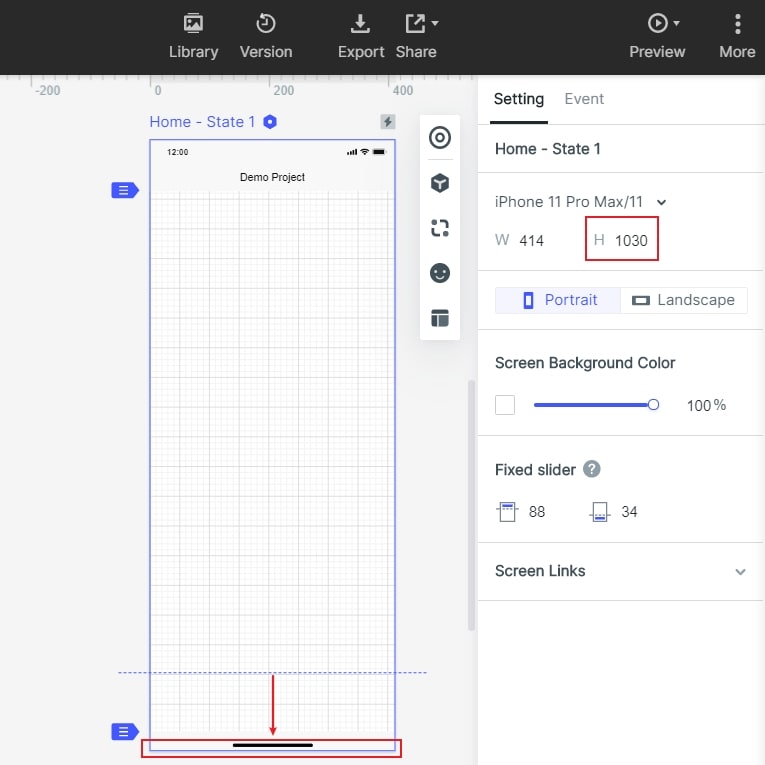
Task: Open the iPhone 11 Pro Max/11 device dropdown
Action: [581, 202]
